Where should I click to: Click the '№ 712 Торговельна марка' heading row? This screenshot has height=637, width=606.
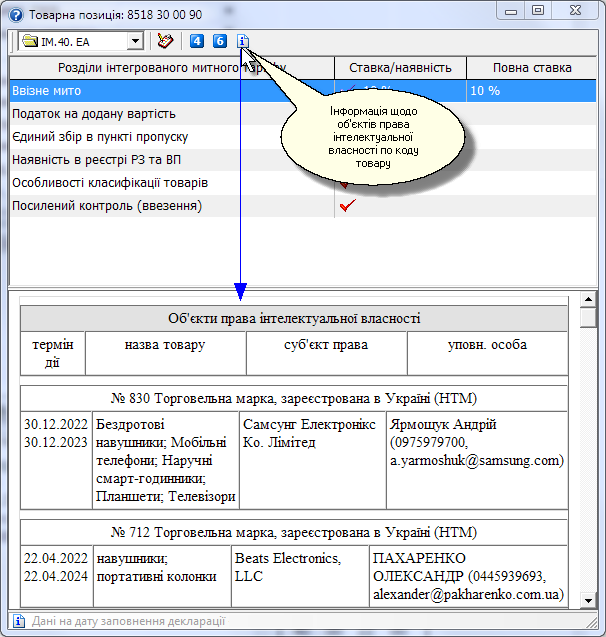294,532
